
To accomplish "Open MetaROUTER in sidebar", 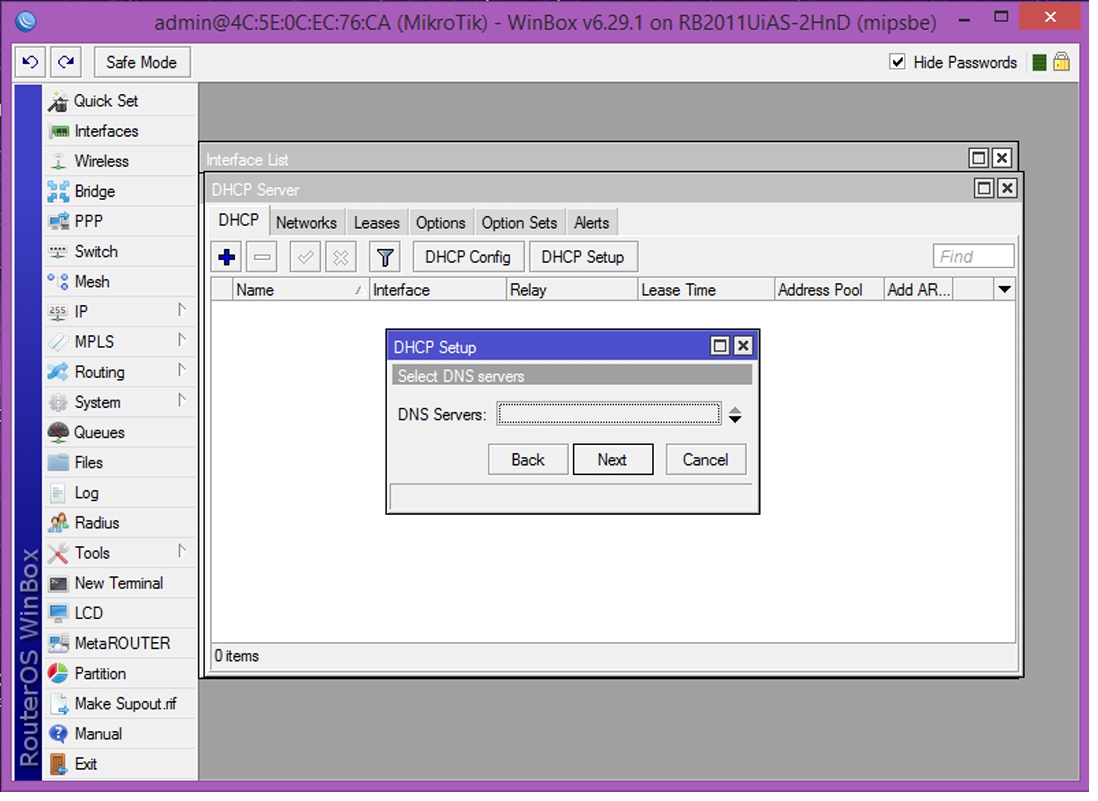I will (119, 643).
